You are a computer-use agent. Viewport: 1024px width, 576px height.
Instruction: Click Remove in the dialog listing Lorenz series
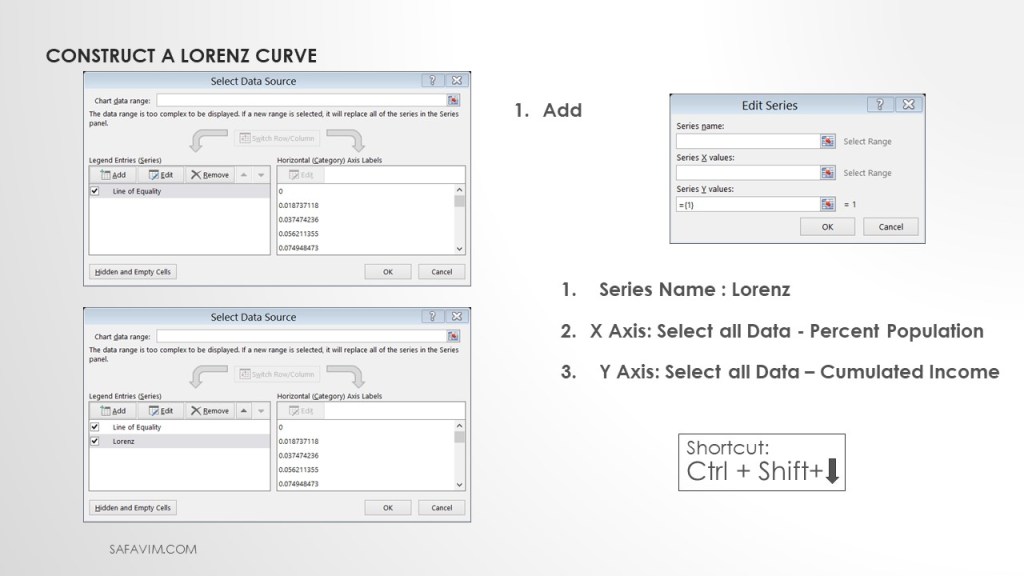point(210,411)
